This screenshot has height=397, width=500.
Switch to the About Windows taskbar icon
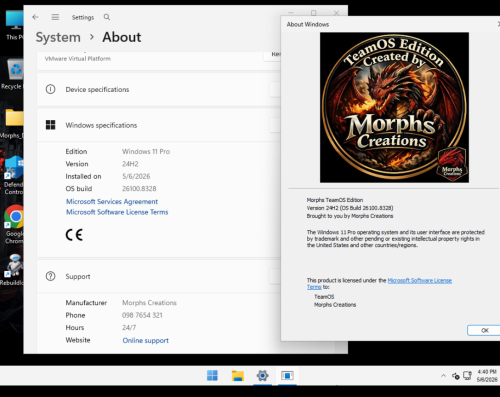click(287, 376)
